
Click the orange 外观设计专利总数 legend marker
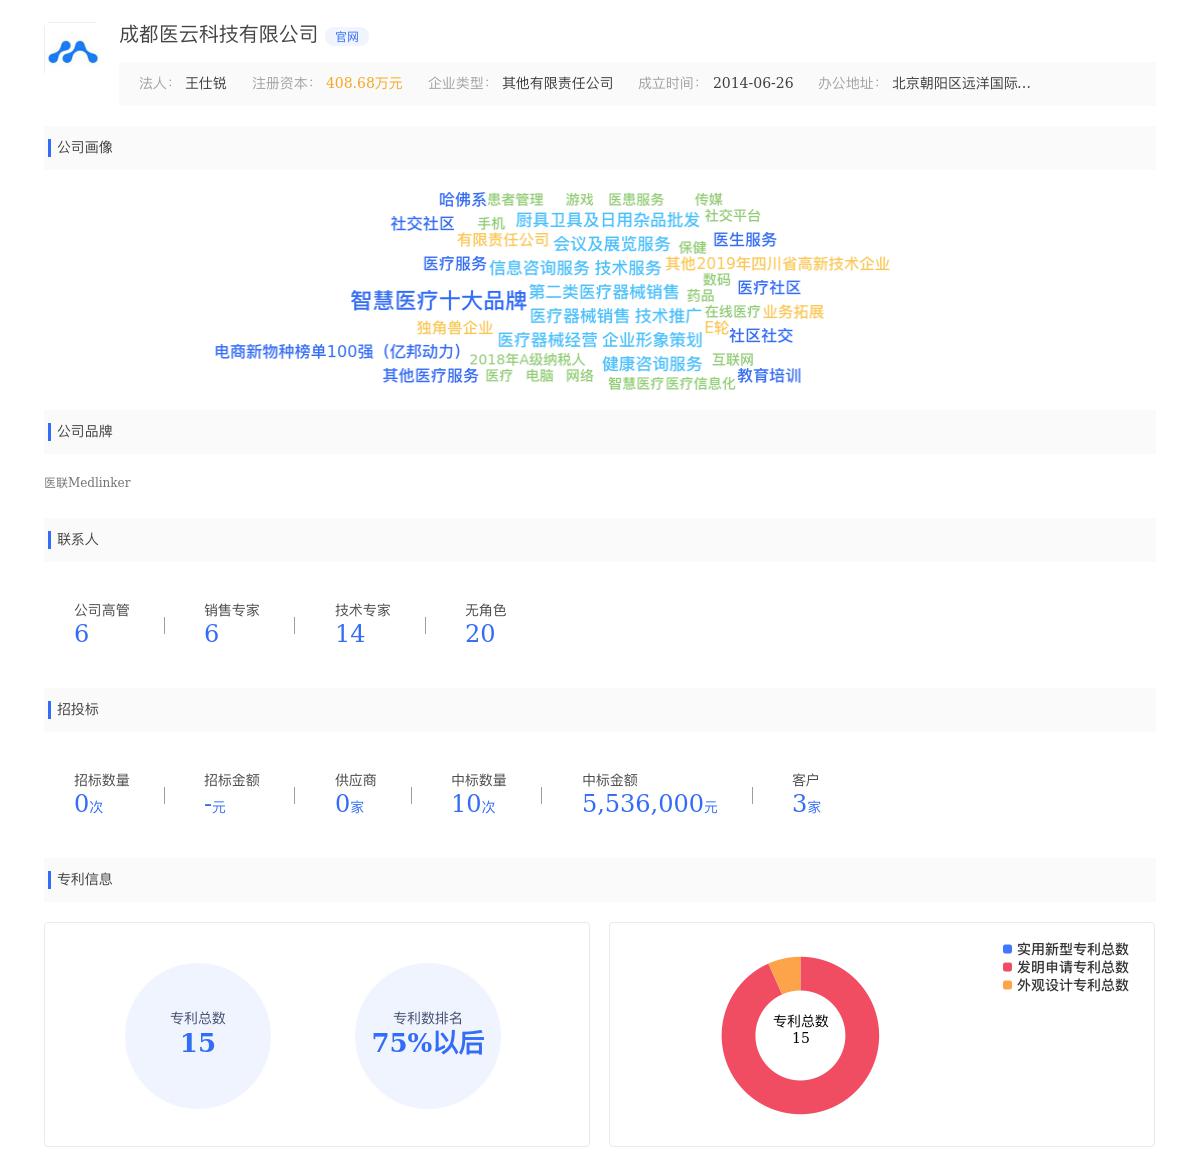(1007, 985)
